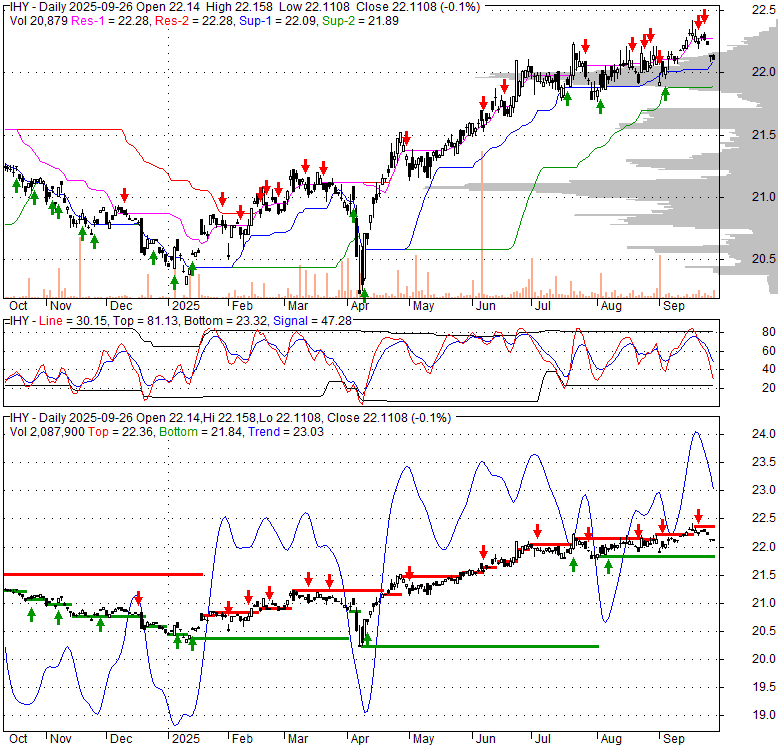Click the Bottom = 23.32 indicator label

(x=225, y=321)
